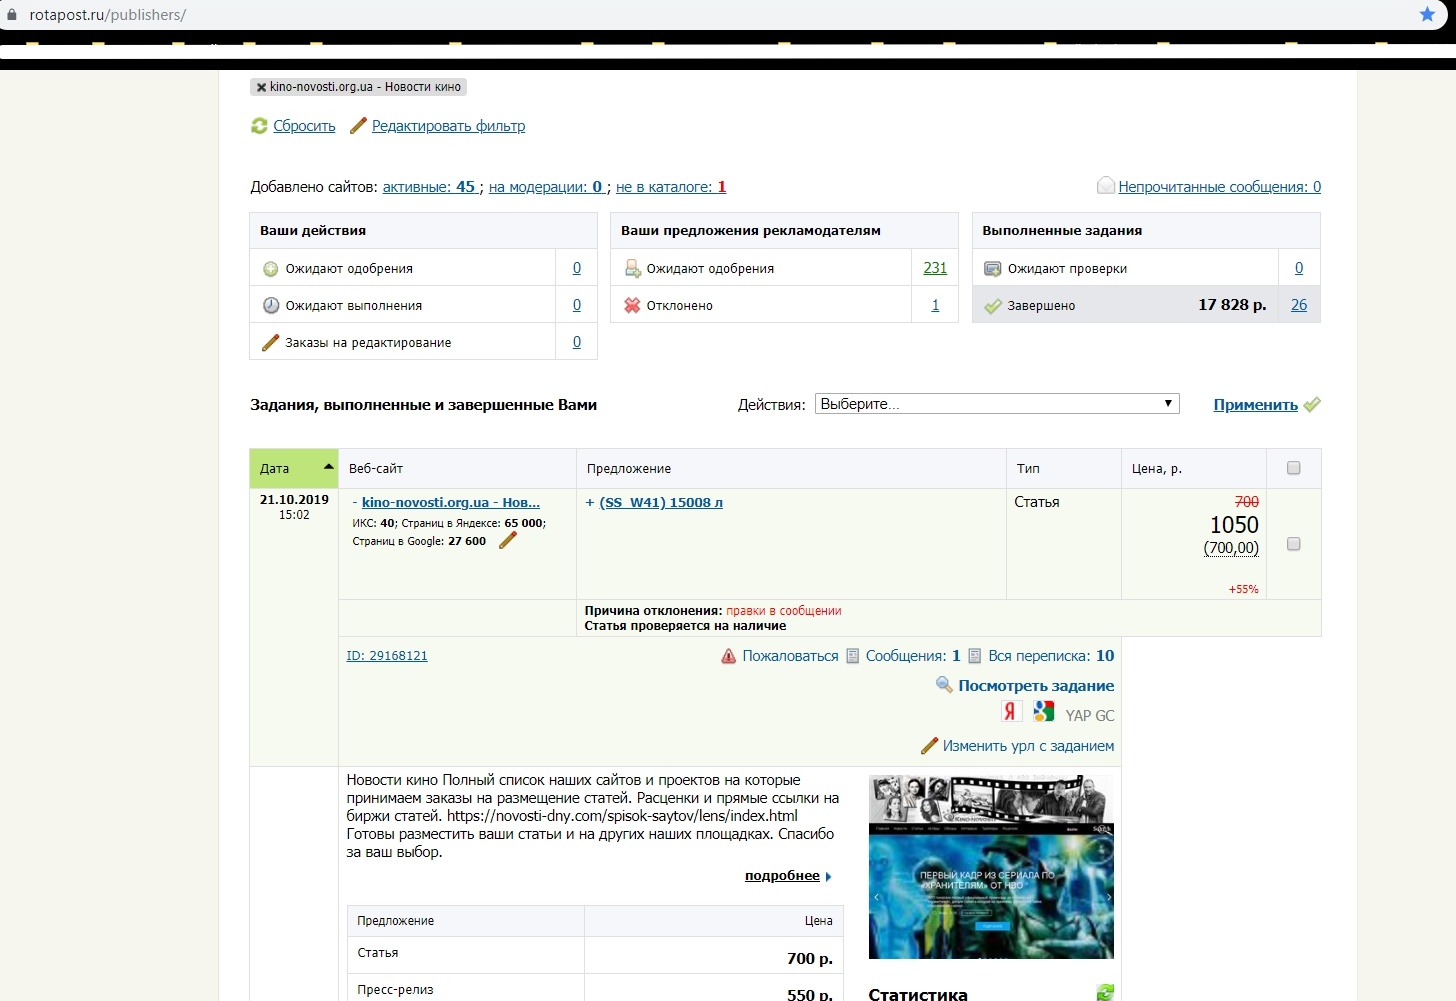Open count 0 for Заказы на редактирование
Image resolution: width=1456 pixels, height=1001 pixels.
(x=577, y=342)
